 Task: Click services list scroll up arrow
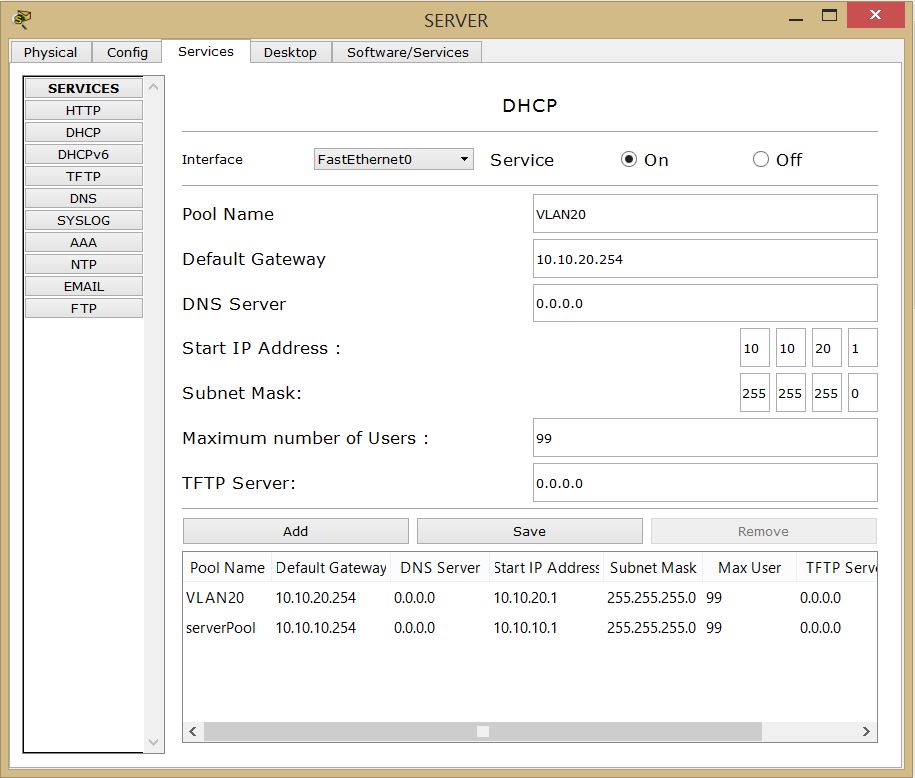click(x=153, y=86)
